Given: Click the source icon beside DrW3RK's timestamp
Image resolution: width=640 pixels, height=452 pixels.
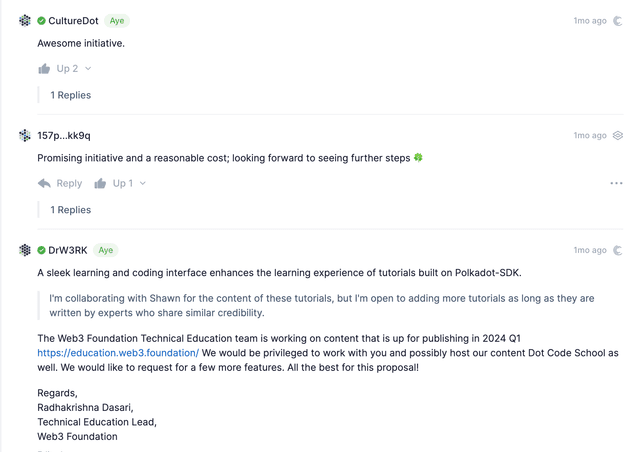Looking at the screenshot, I should click(618, 250).
